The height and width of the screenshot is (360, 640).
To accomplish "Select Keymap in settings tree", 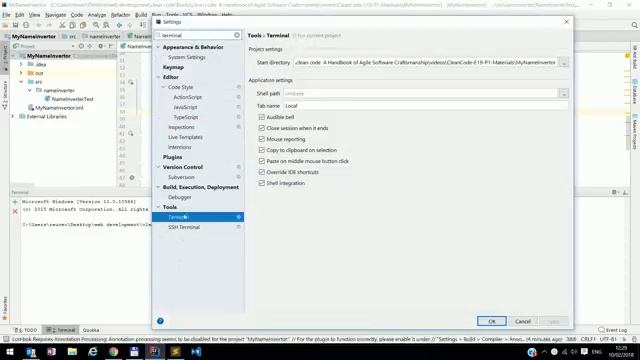I will 173,67.
